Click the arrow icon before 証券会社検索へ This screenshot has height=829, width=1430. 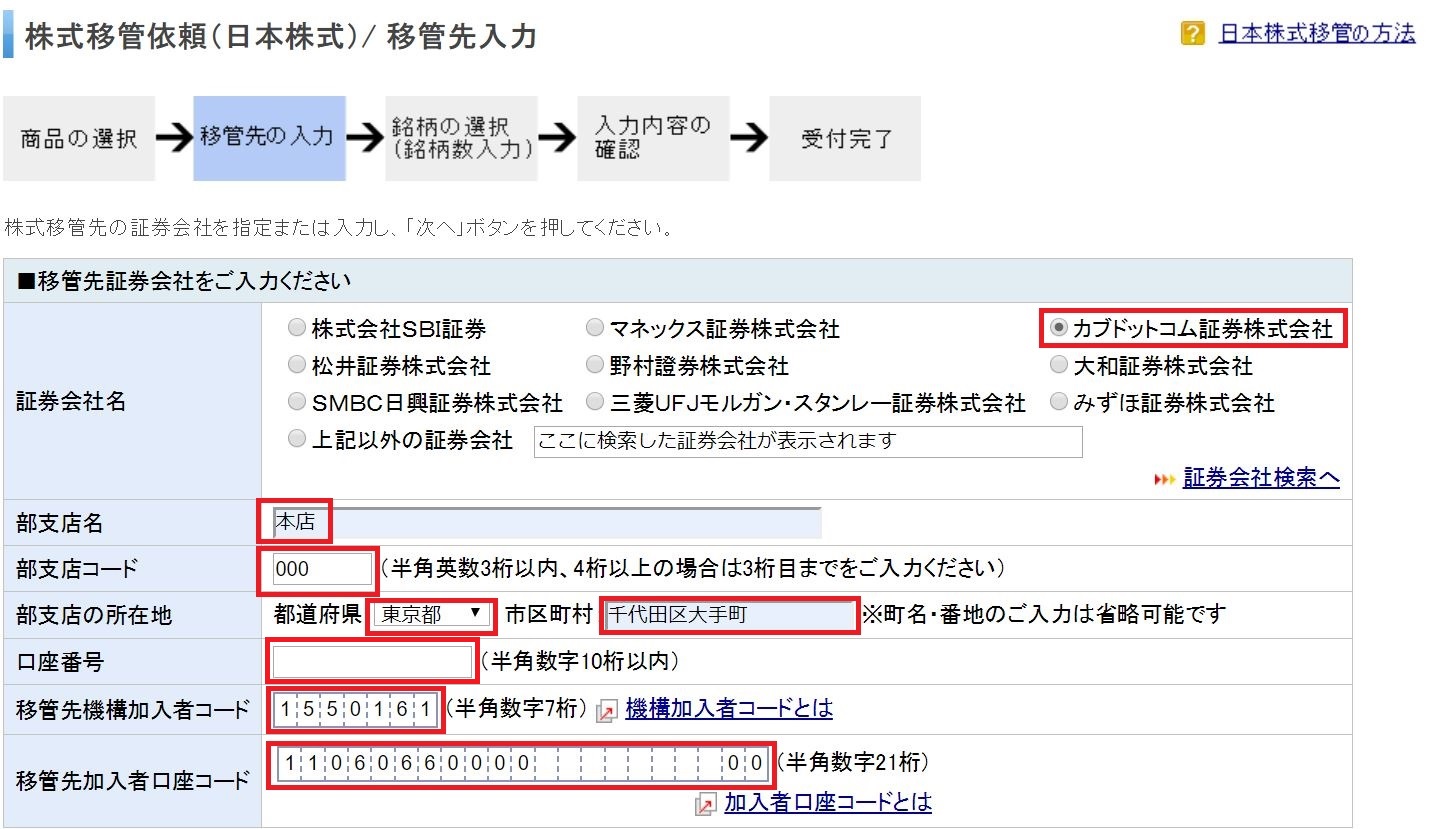tap(1165, 480)
